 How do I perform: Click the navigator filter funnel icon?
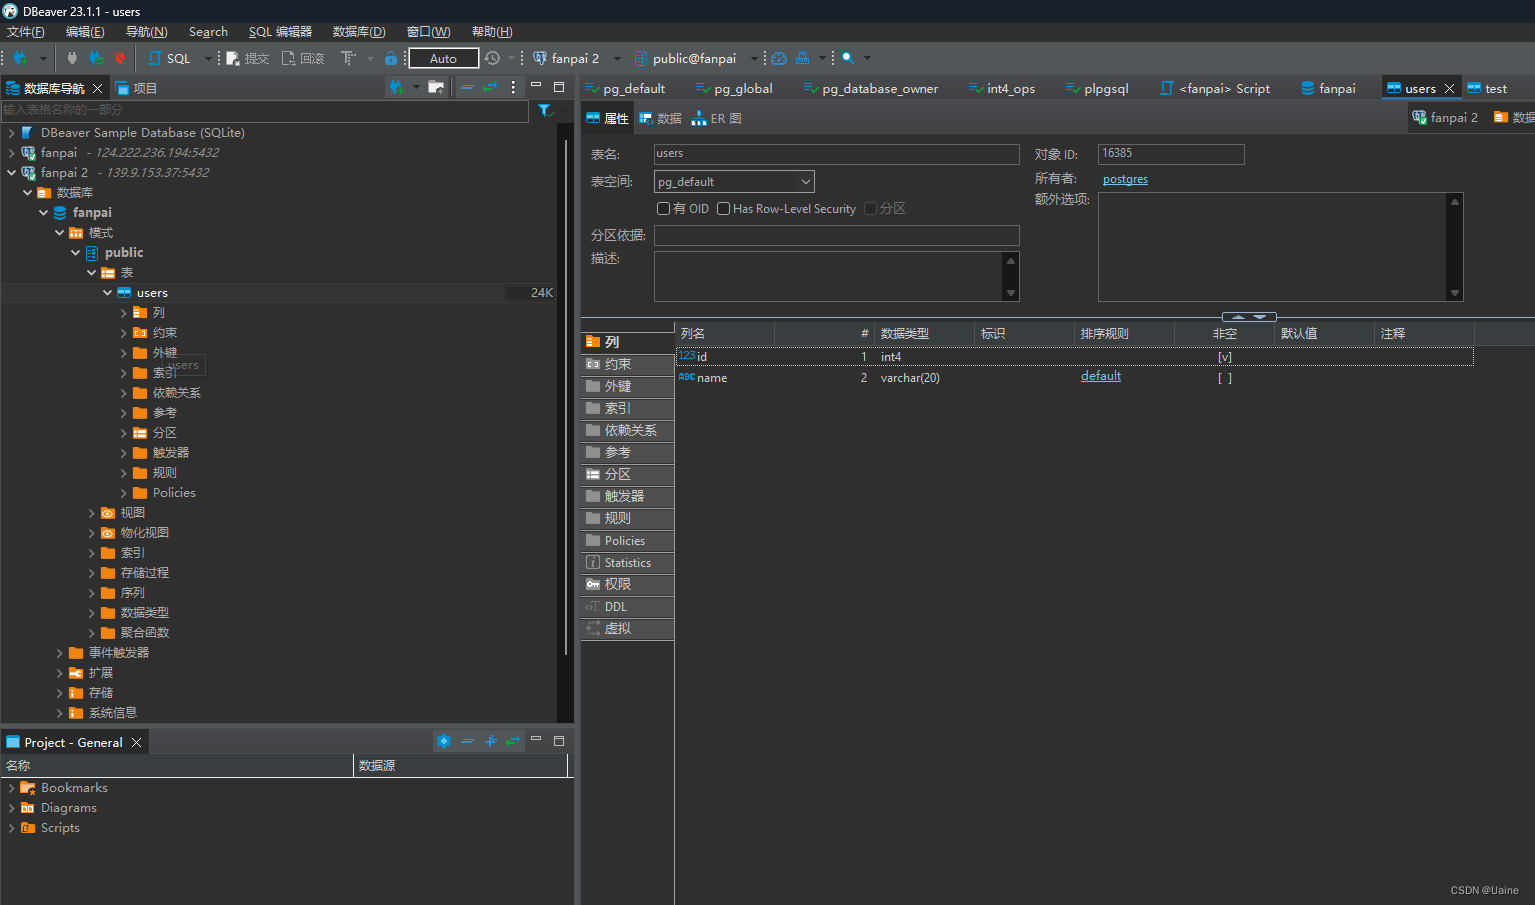pyautogui.click(x=545, y=110)
